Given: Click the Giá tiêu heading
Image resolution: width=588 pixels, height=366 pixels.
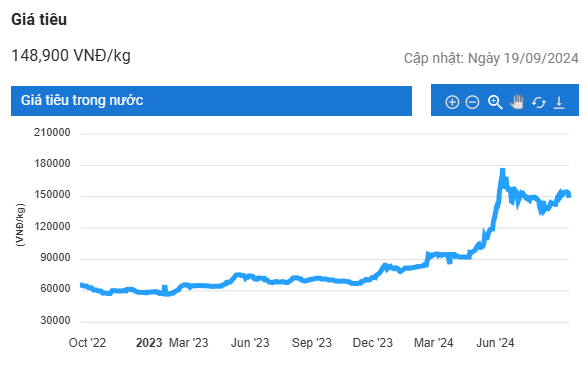Looking at the screenshot, I should (39, 20).
